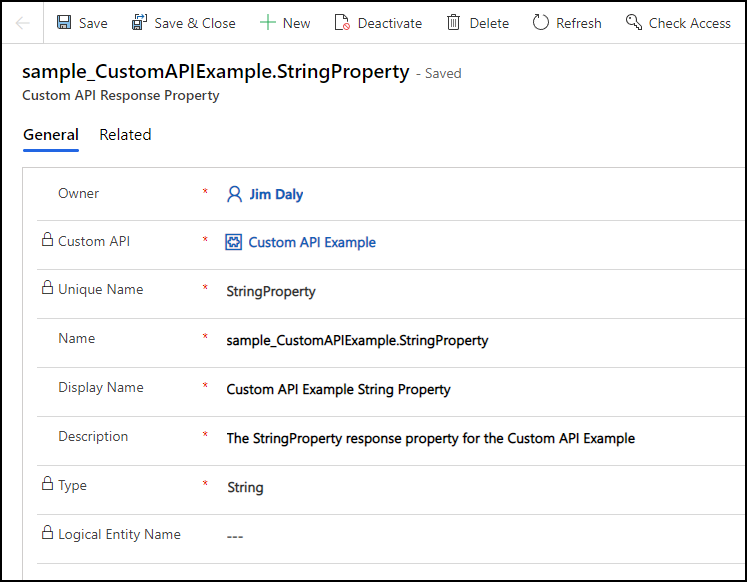Edit the Display Name field
The image size is (747, 582).
(x=338, y=389)
